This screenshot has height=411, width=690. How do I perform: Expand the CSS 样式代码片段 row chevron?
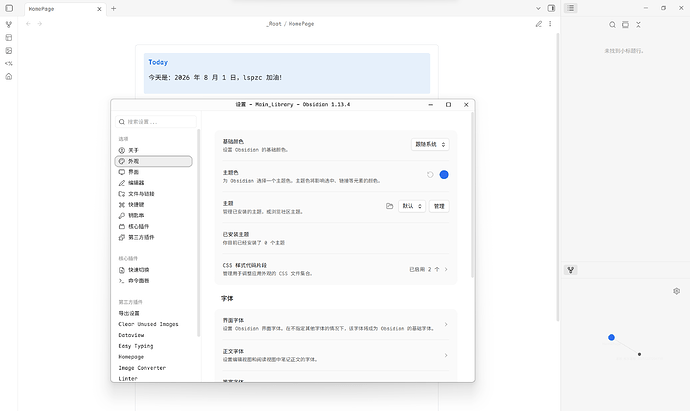446,269
